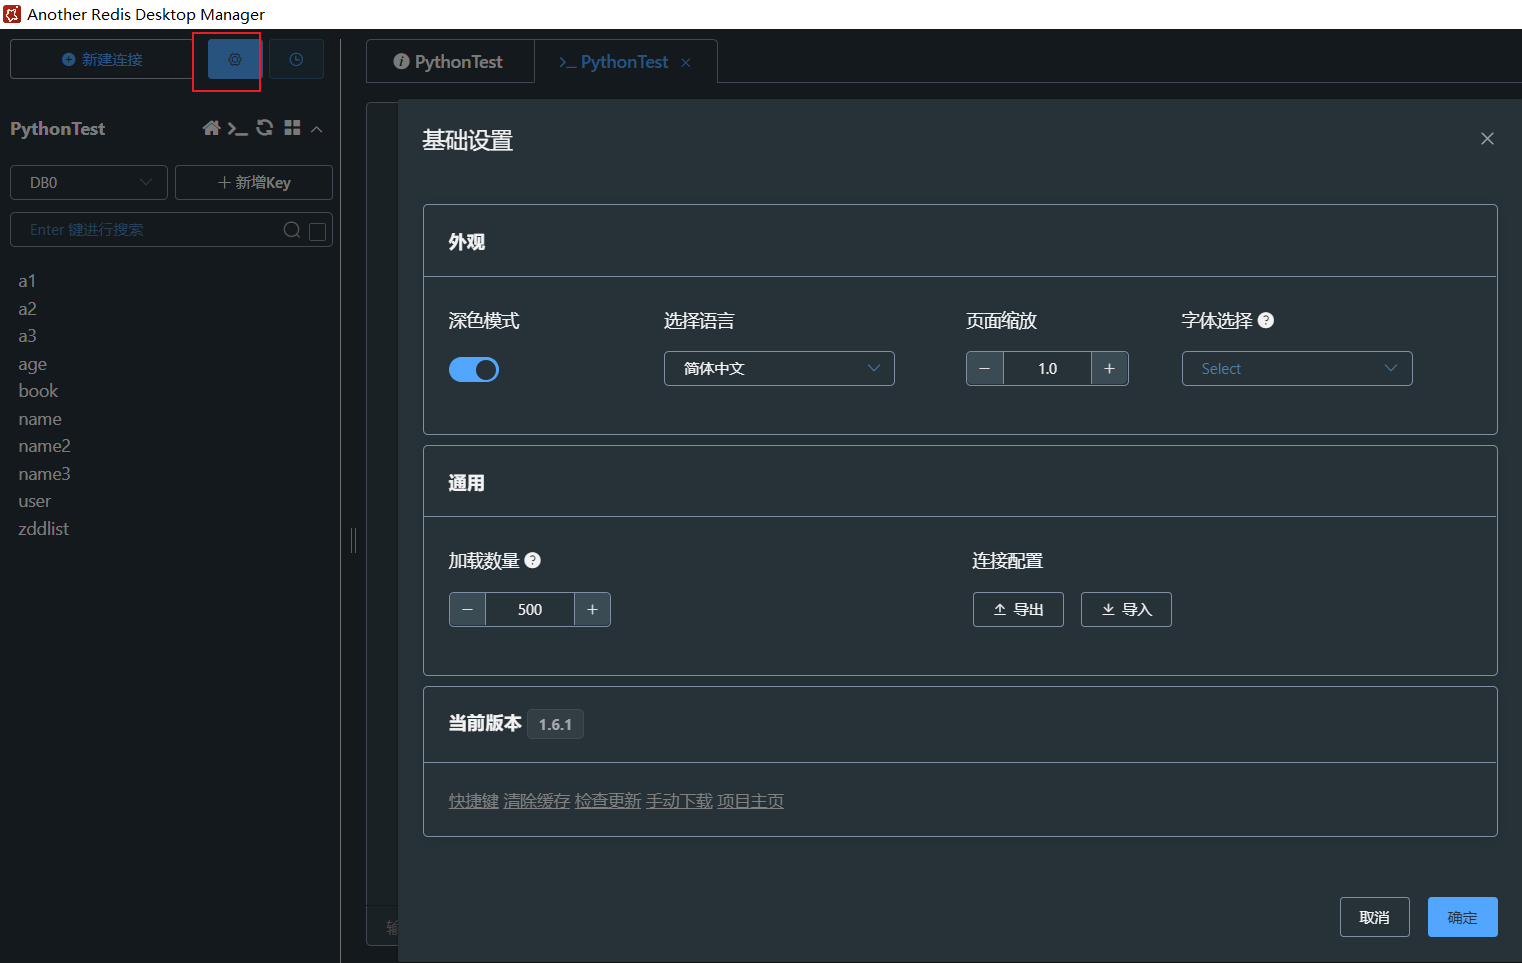Open the 选择语言 language dropdown
1522x963 pixels.
[x=779, y=369]
